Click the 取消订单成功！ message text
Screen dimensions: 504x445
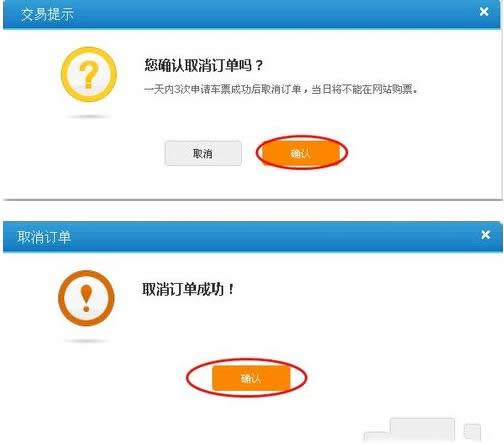(189, 289)
